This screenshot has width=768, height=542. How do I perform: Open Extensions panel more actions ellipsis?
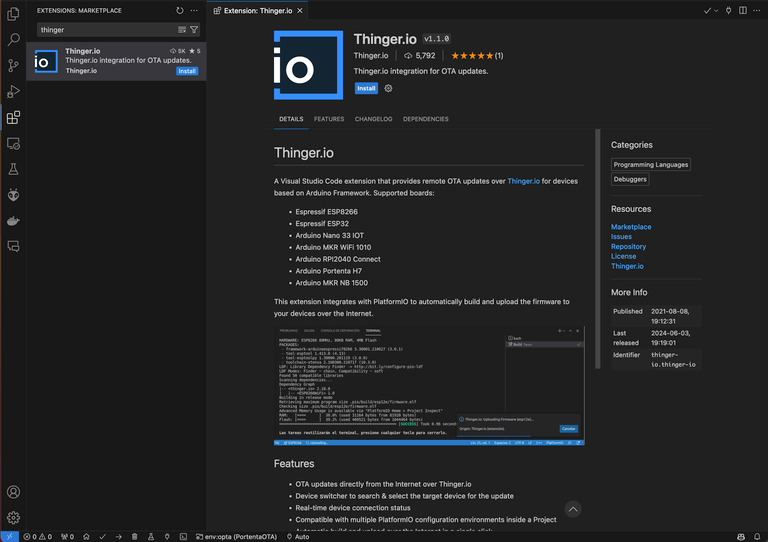pos(196,10)
